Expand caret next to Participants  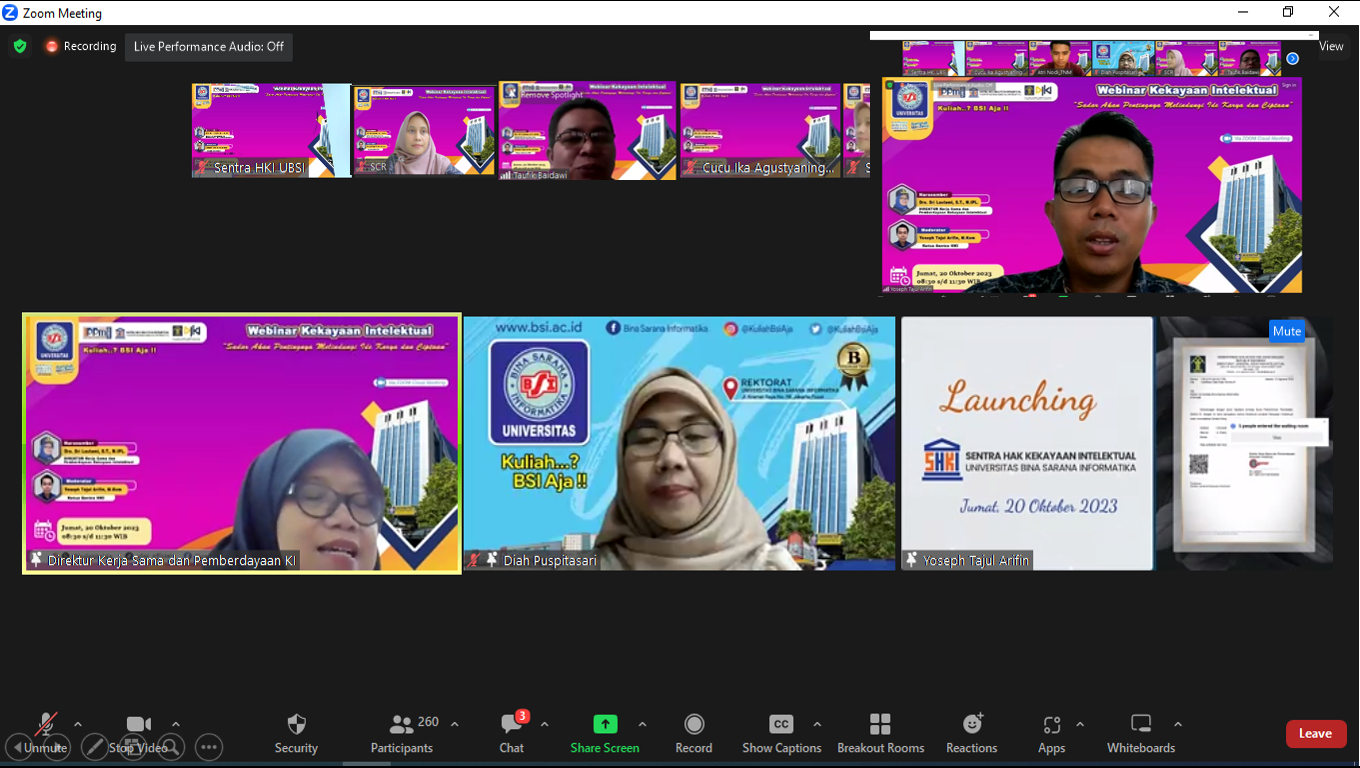point(455,724)
